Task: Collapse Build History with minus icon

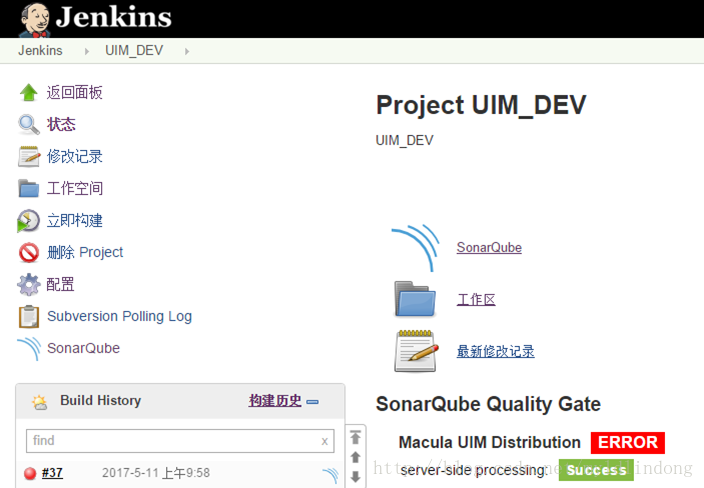Action: tap(312, 402)
